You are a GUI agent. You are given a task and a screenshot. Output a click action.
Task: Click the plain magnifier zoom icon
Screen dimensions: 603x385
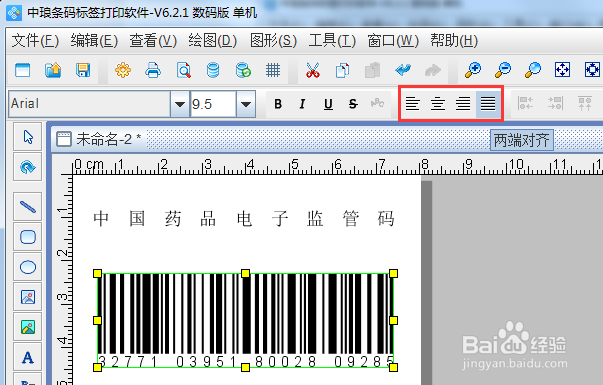click(x=533, y=70)
